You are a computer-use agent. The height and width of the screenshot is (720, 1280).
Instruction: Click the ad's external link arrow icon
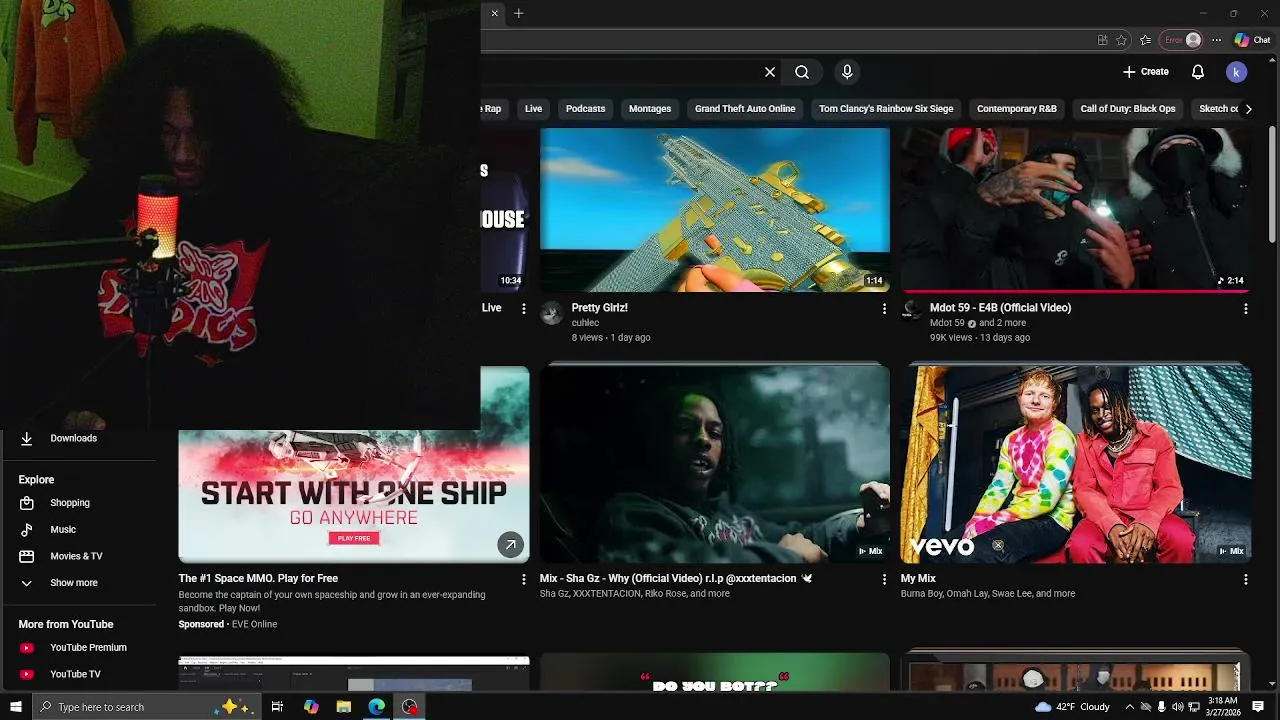pyautogui.click(x=510, y=545)
